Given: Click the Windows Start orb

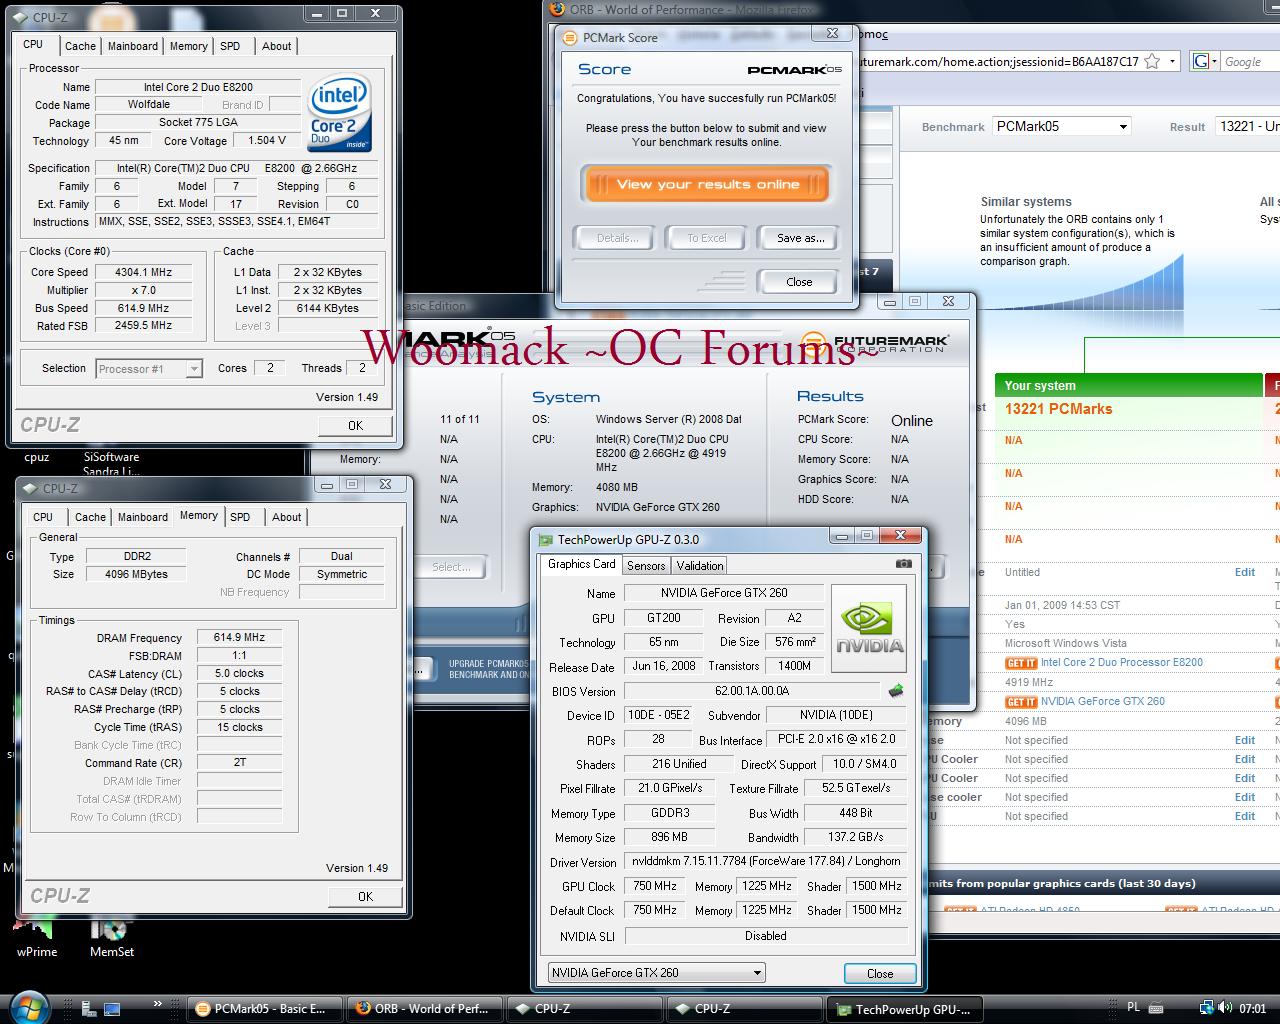Looking at the screenshot, I should [x=28, y=1006].
